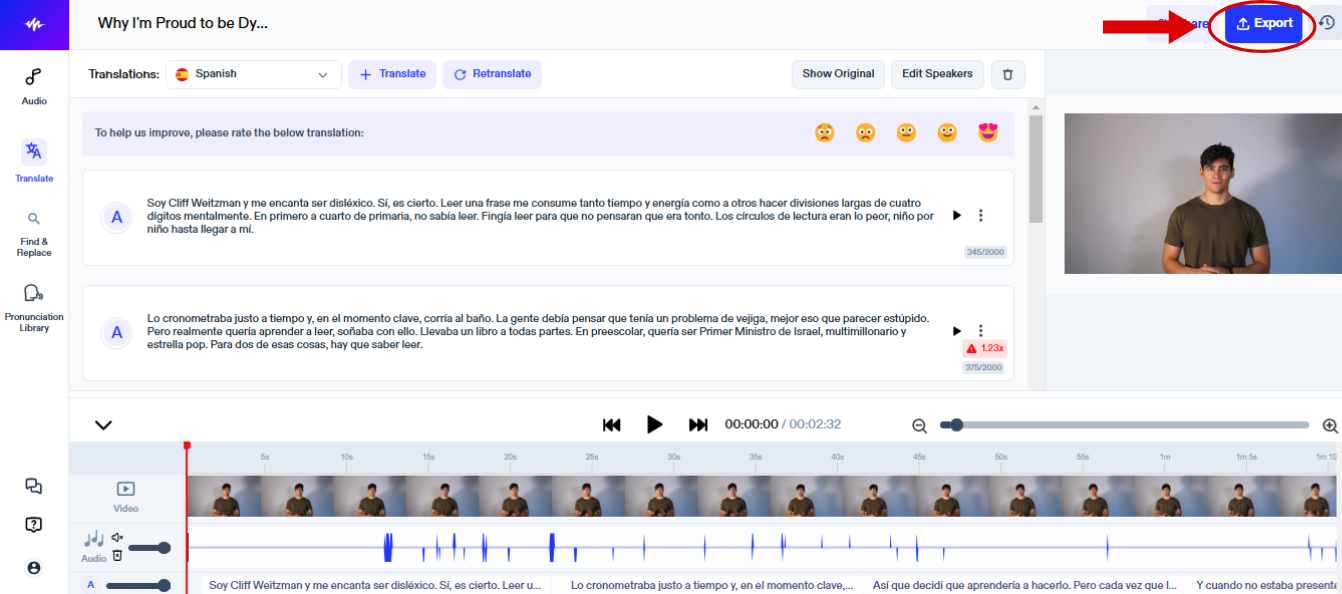
Task: Collapse the timeline panel with the chevron
Action: click(x=101, y=424)
